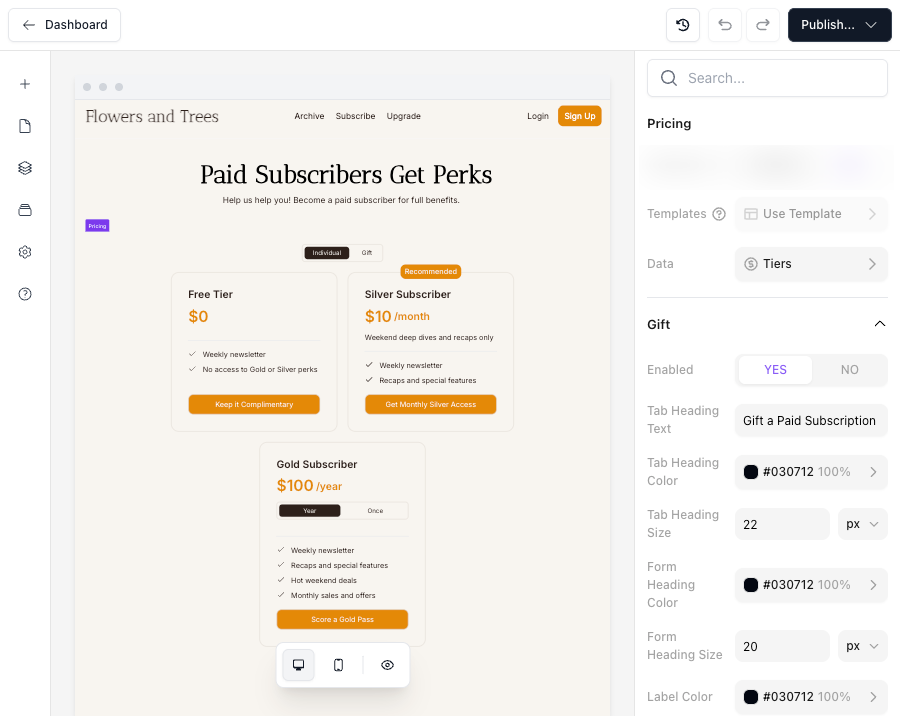Click the undo arrow in top bar

[x=725, y=25]
